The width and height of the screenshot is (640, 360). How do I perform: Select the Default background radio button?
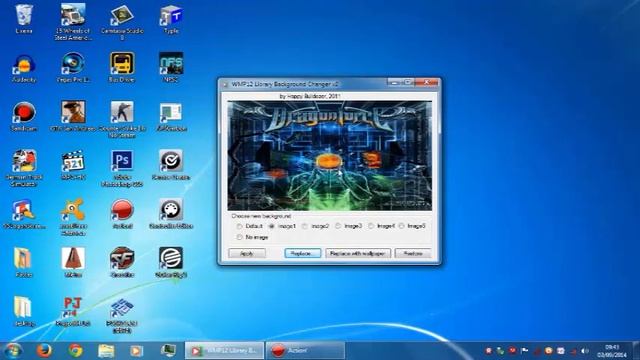point(240,226)
